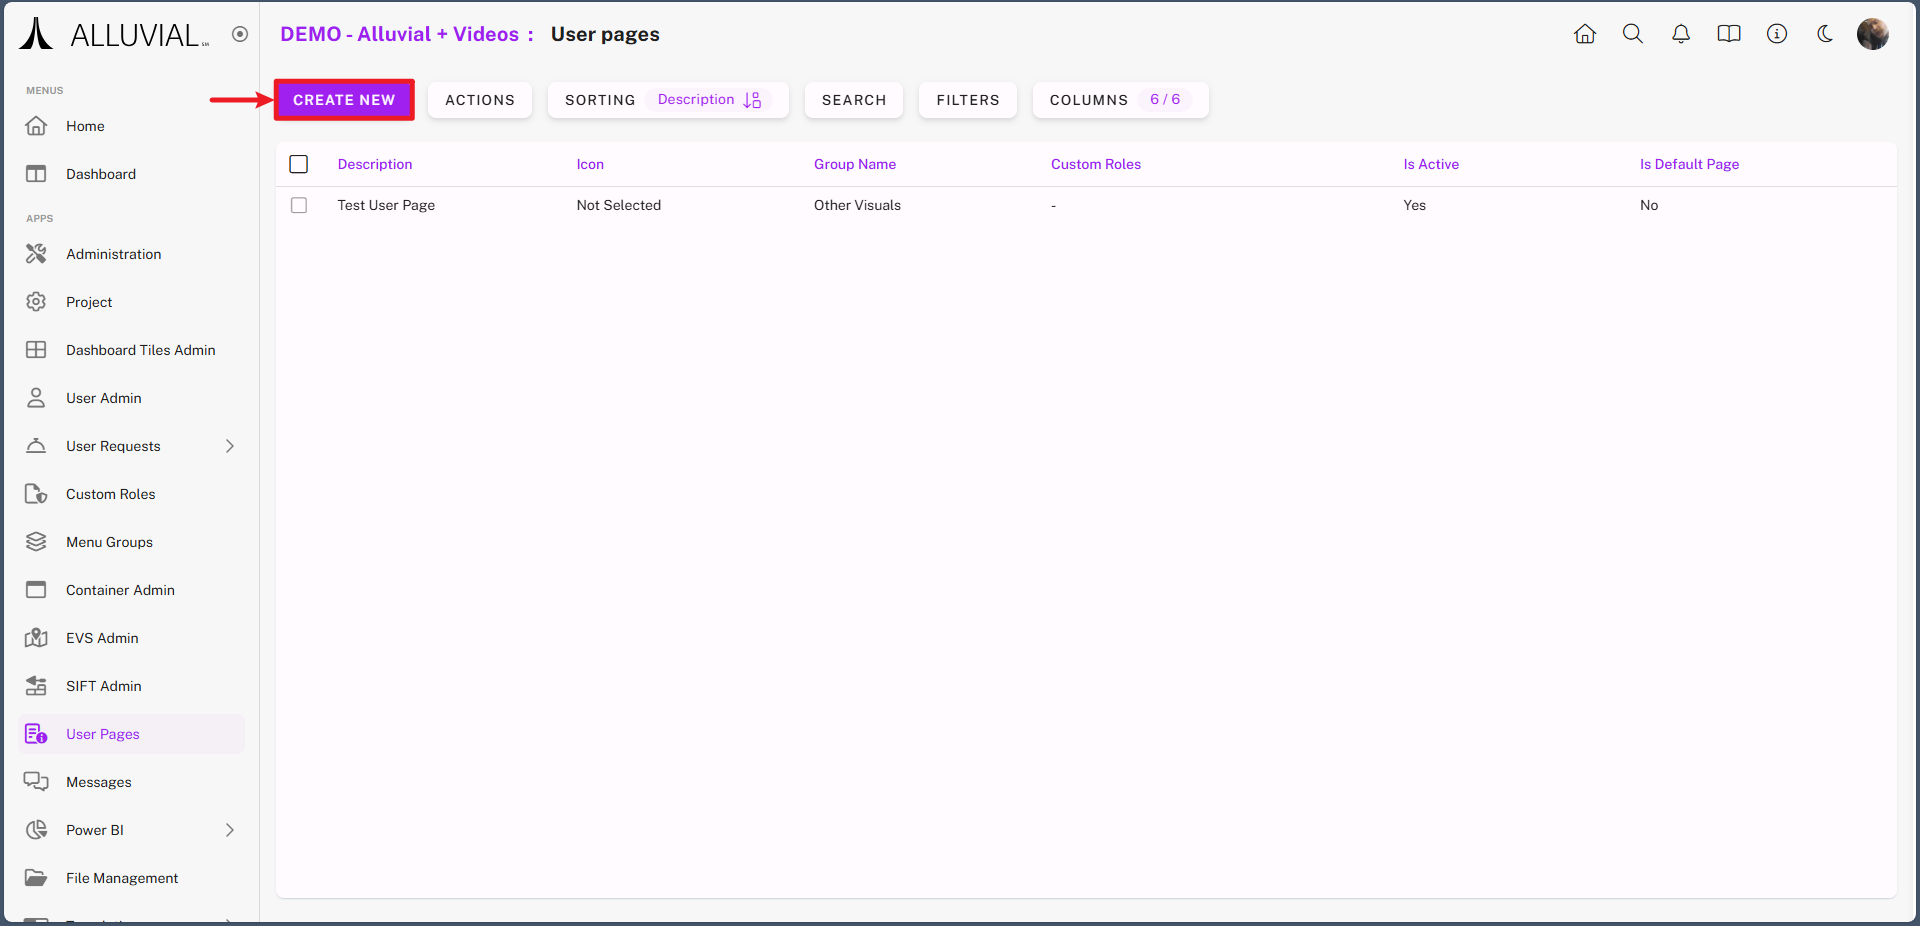Open the Columns 6/6 selector
The width and height of the screenshot is (1920, 926).
click(x=1120, y=100)
